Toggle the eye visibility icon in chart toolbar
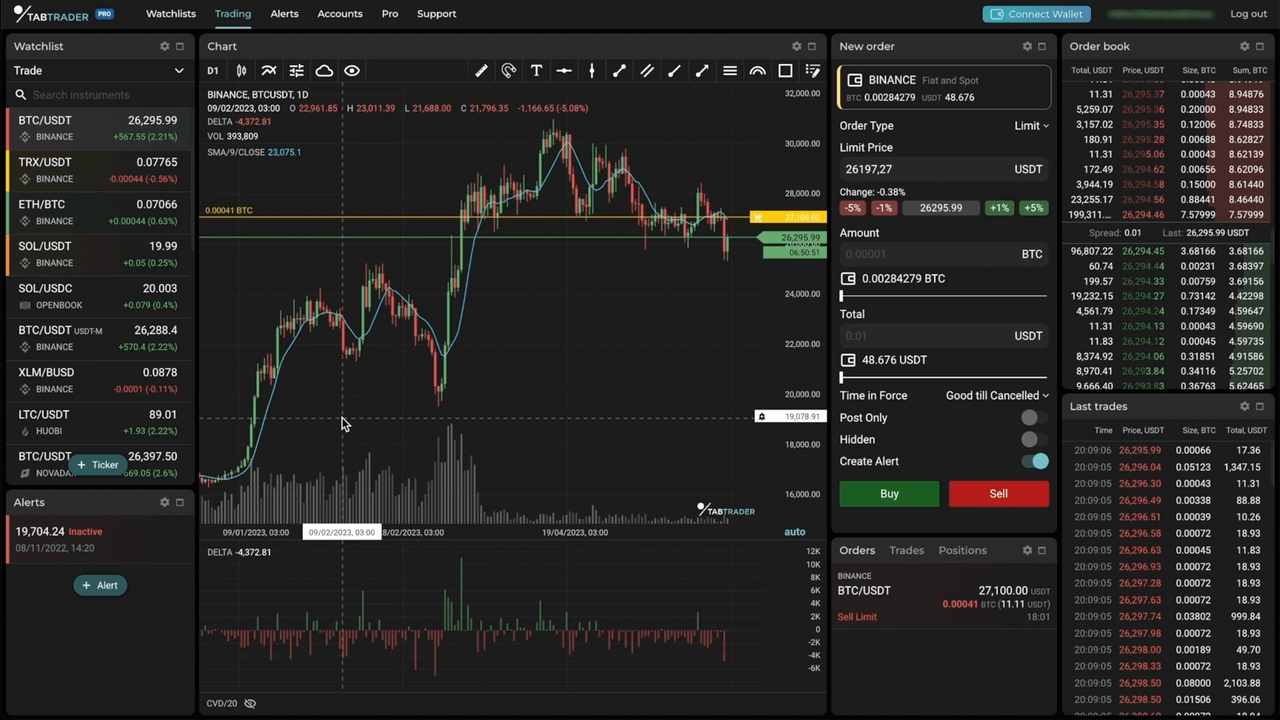Screen dimensions: 1280x720 pos(352,71)
